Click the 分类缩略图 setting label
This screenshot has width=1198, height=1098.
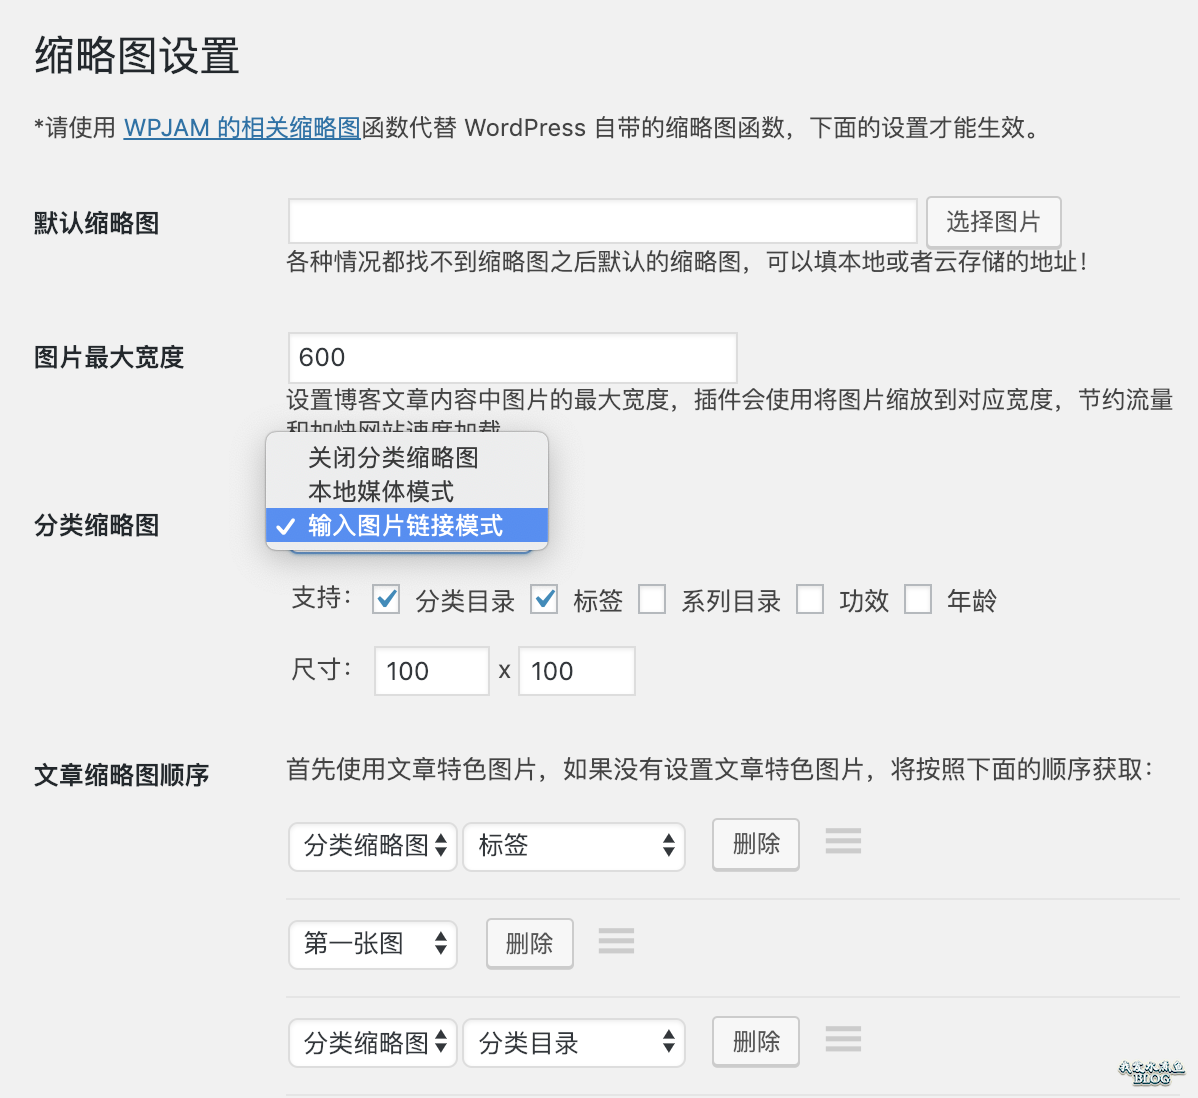pos(97,526)
